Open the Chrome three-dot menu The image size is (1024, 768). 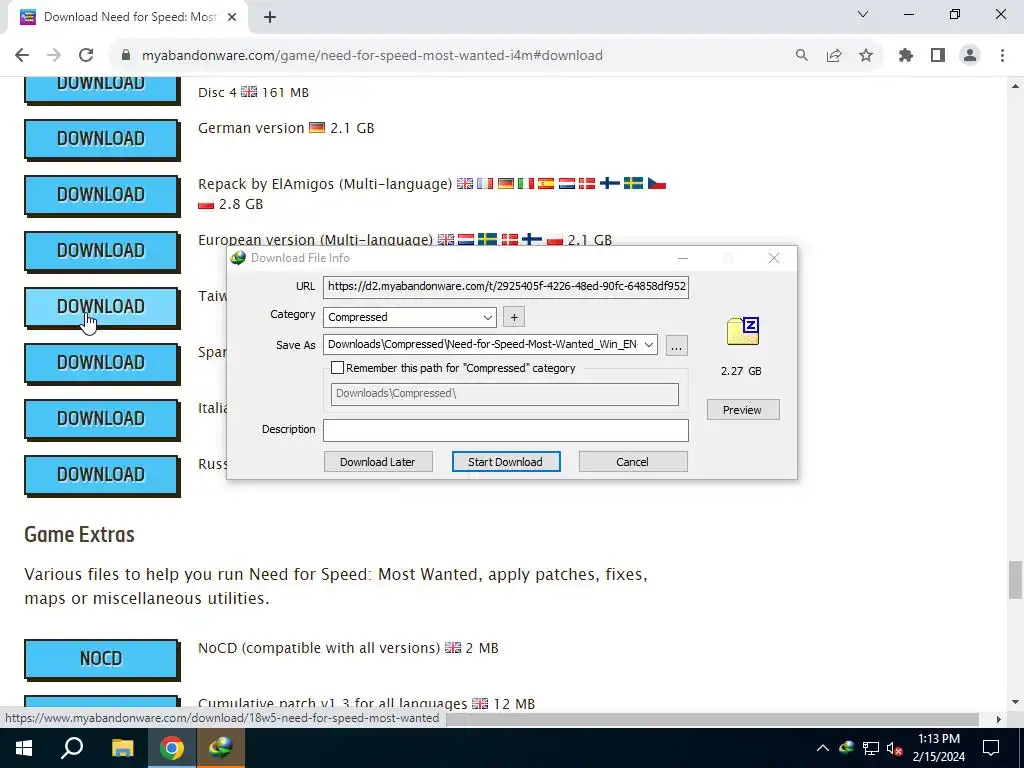[1002, 56]
